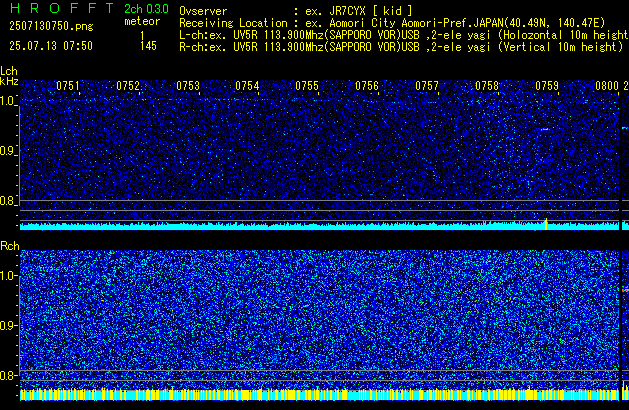This screenshot has height=410, width=629.
Task: Click the Lch 0.8 kHz axis label
Action: [8, 201]
